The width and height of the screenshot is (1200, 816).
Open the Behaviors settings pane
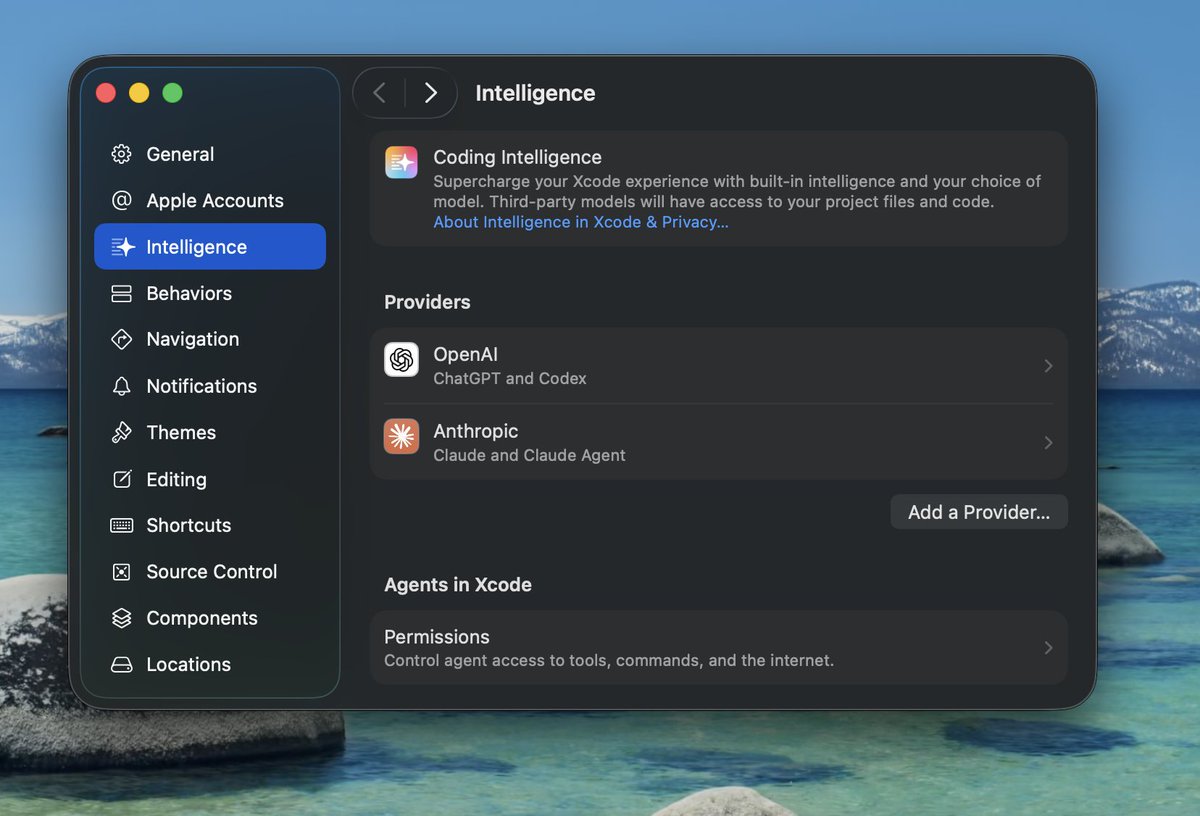click(x=210, y=293)
